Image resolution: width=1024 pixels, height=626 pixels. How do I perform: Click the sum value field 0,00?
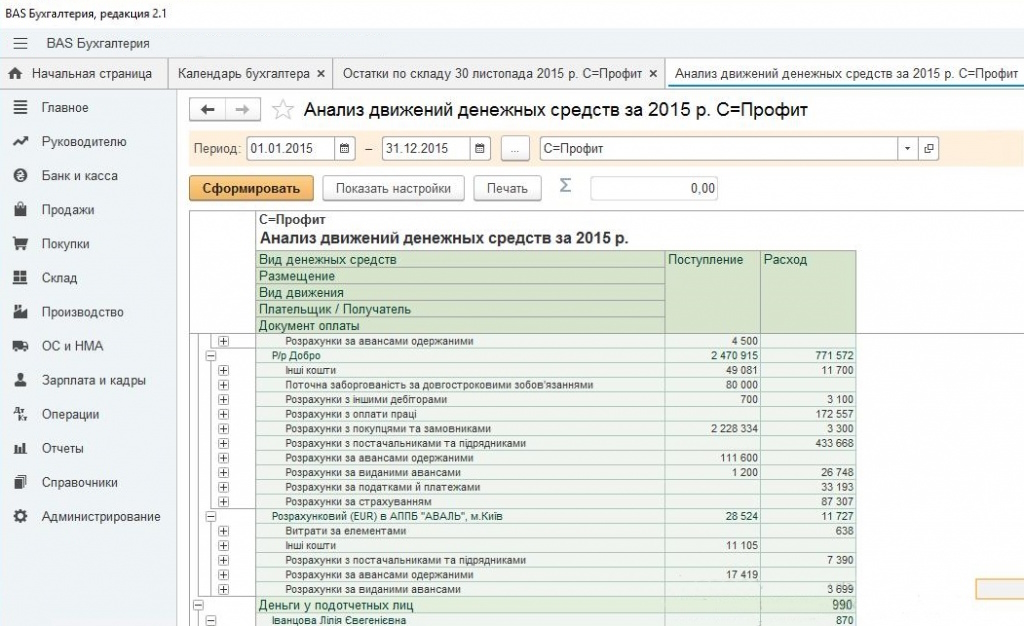tap(654, 189)
